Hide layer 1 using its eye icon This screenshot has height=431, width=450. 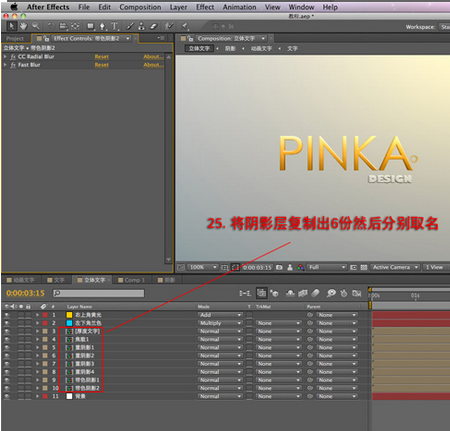coord(7,315)
